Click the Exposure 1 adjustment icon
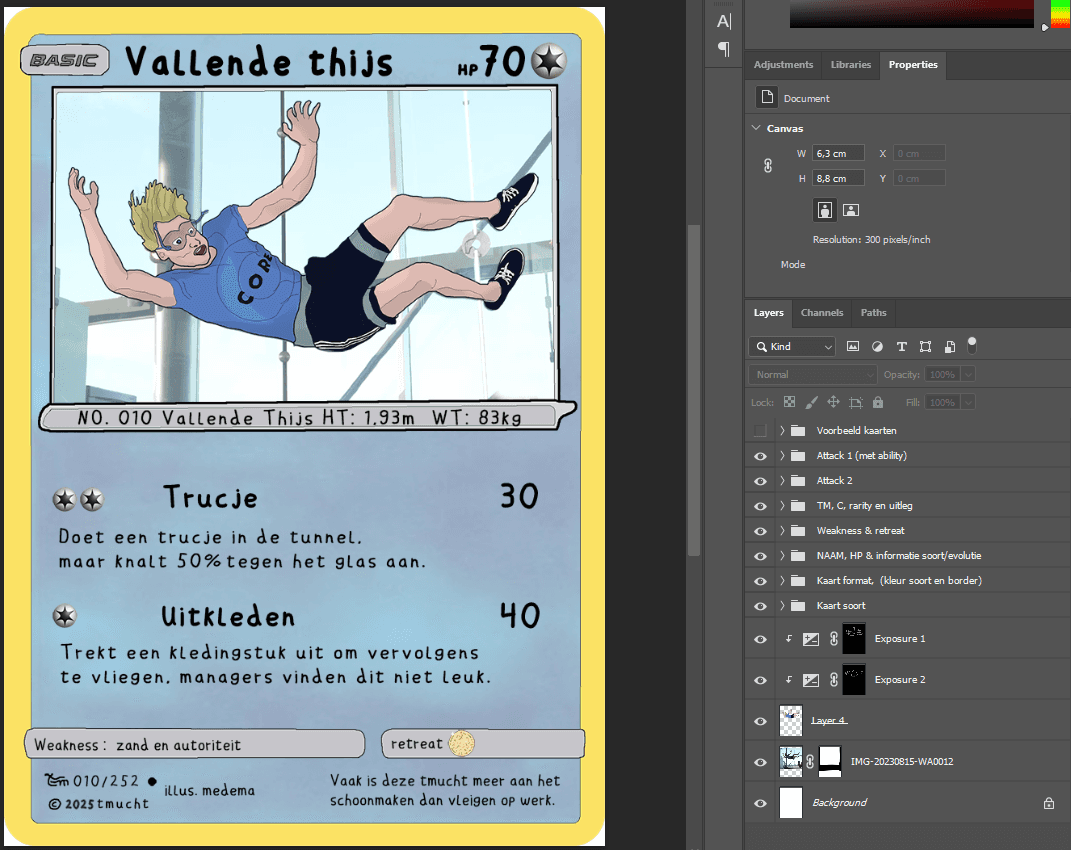 811,639
